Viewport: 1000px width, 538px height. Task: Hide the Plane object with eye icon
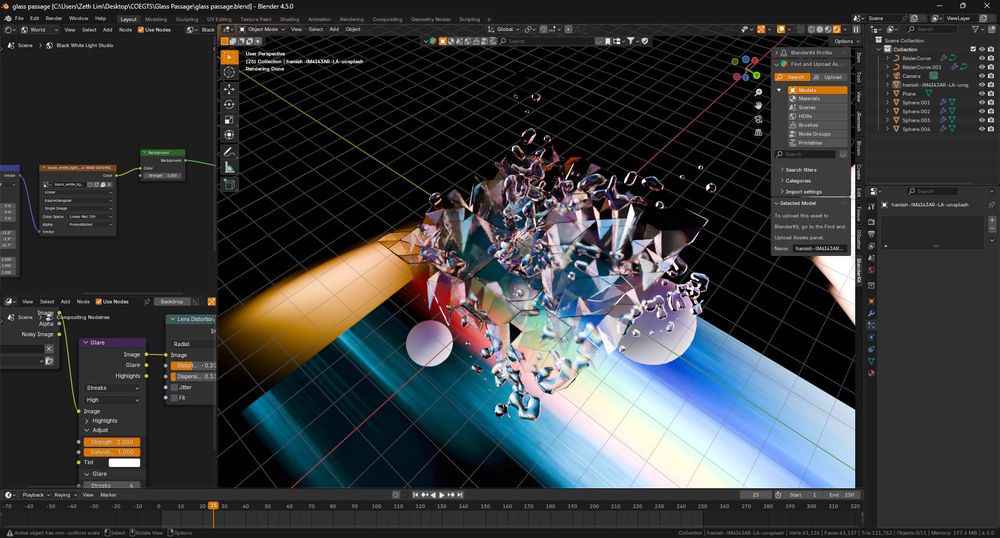[x=982, y=94]
